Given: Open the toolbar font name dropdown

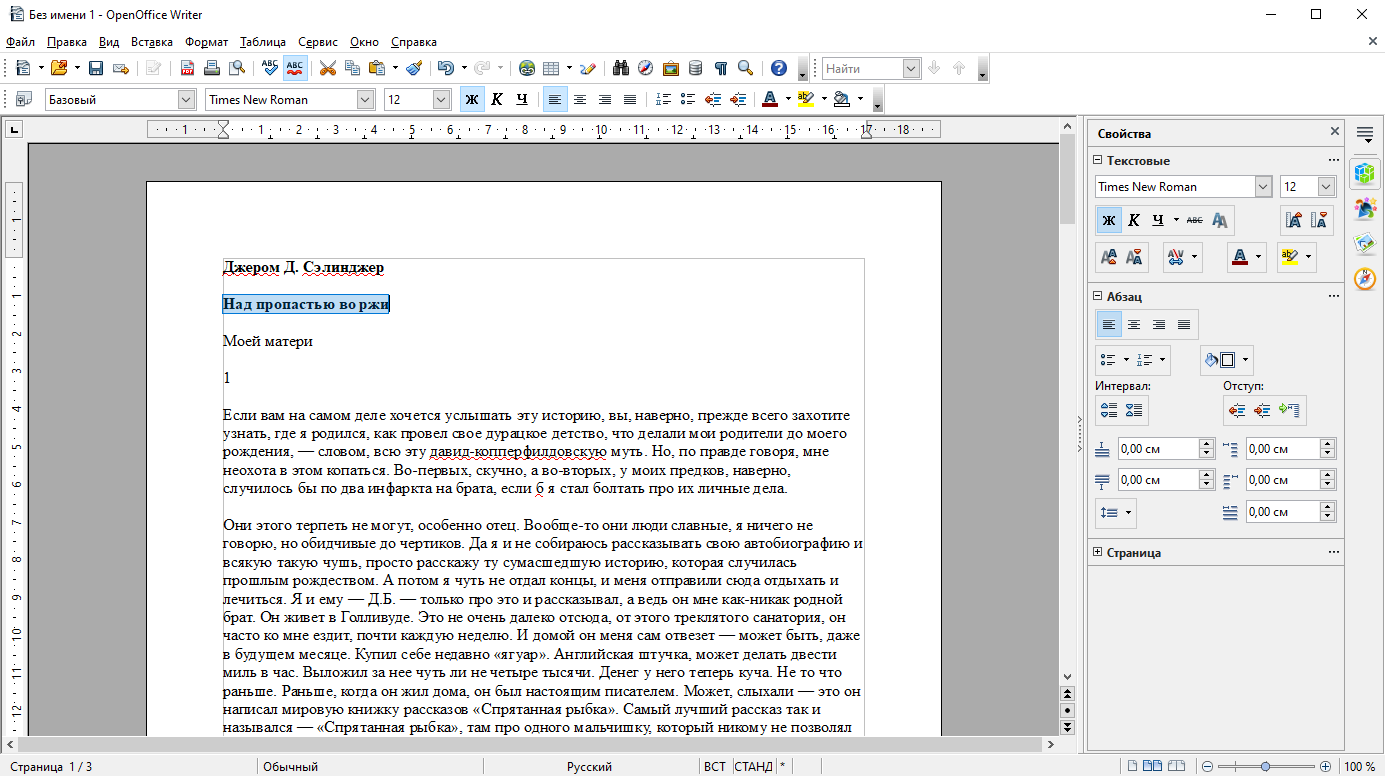Looking at the screenshot, I should coord(365,99).
